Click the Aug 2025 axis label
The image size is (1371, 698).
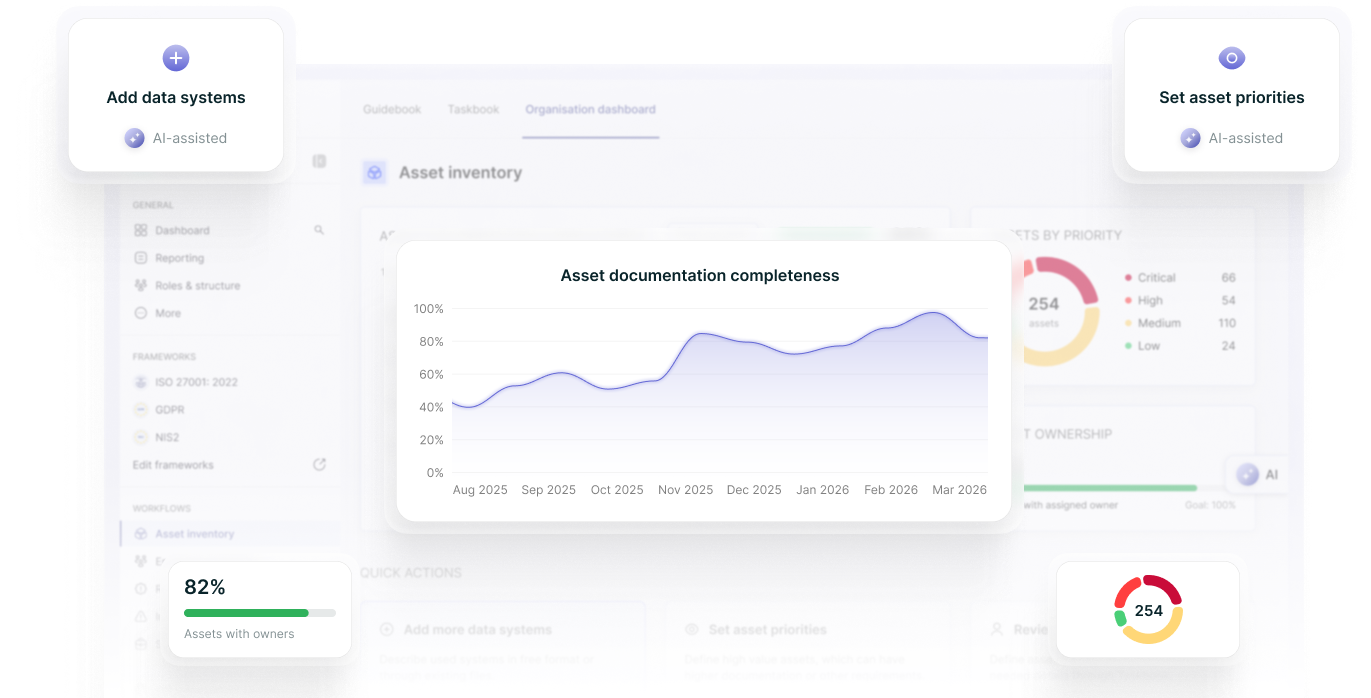480,490
